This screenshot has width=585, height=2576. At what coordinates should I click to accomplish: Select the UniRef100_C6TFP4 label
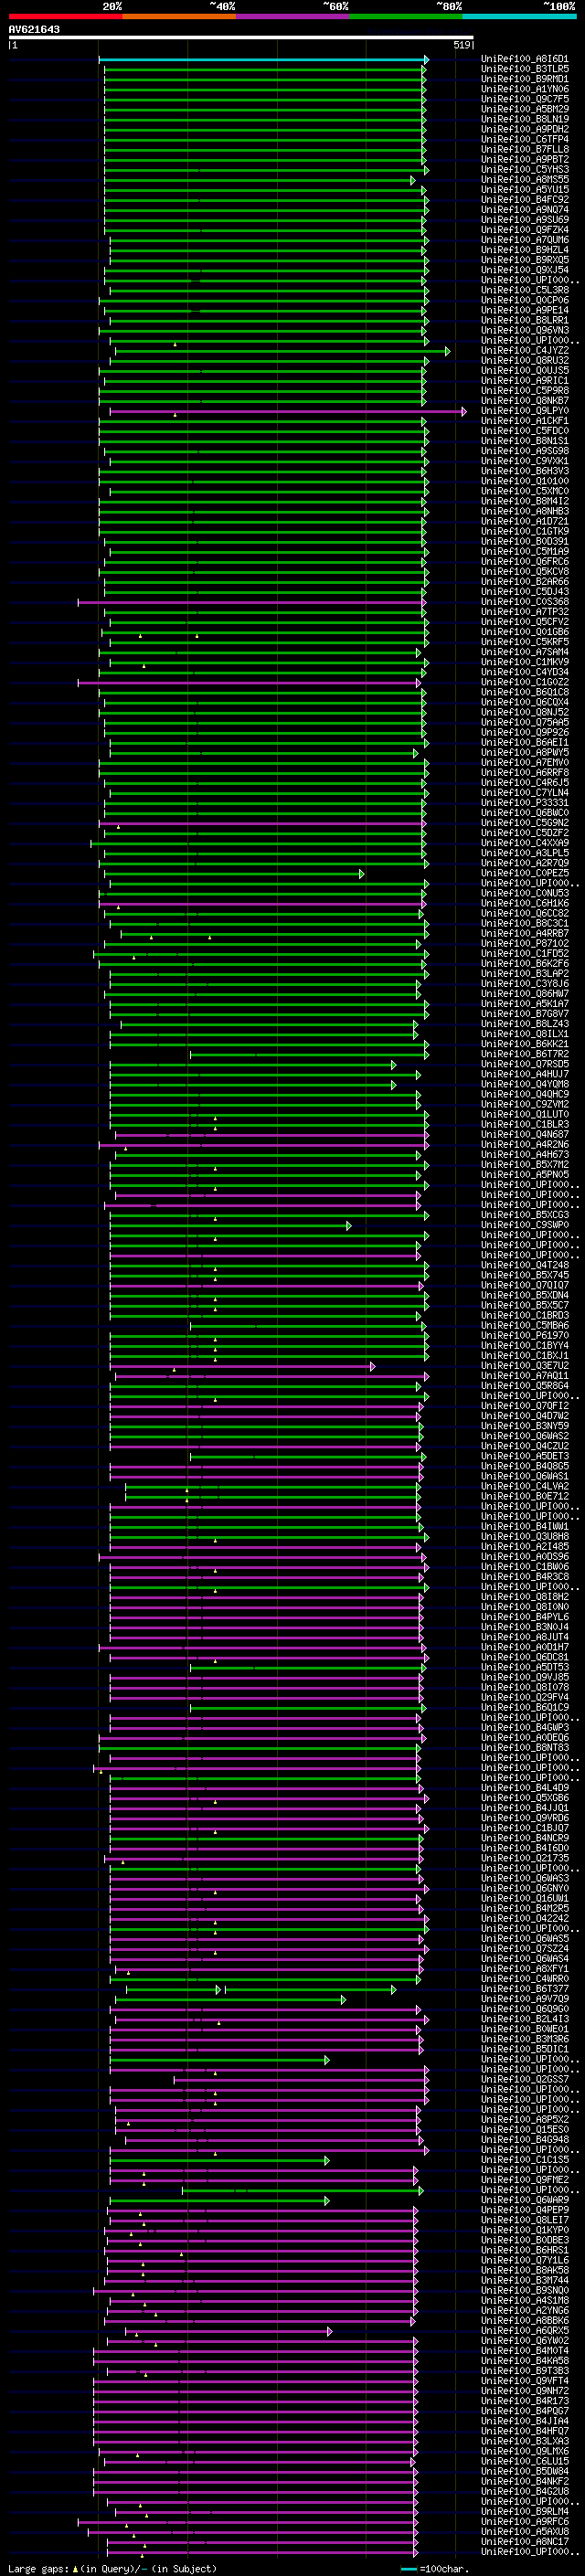tap(524, 139)
